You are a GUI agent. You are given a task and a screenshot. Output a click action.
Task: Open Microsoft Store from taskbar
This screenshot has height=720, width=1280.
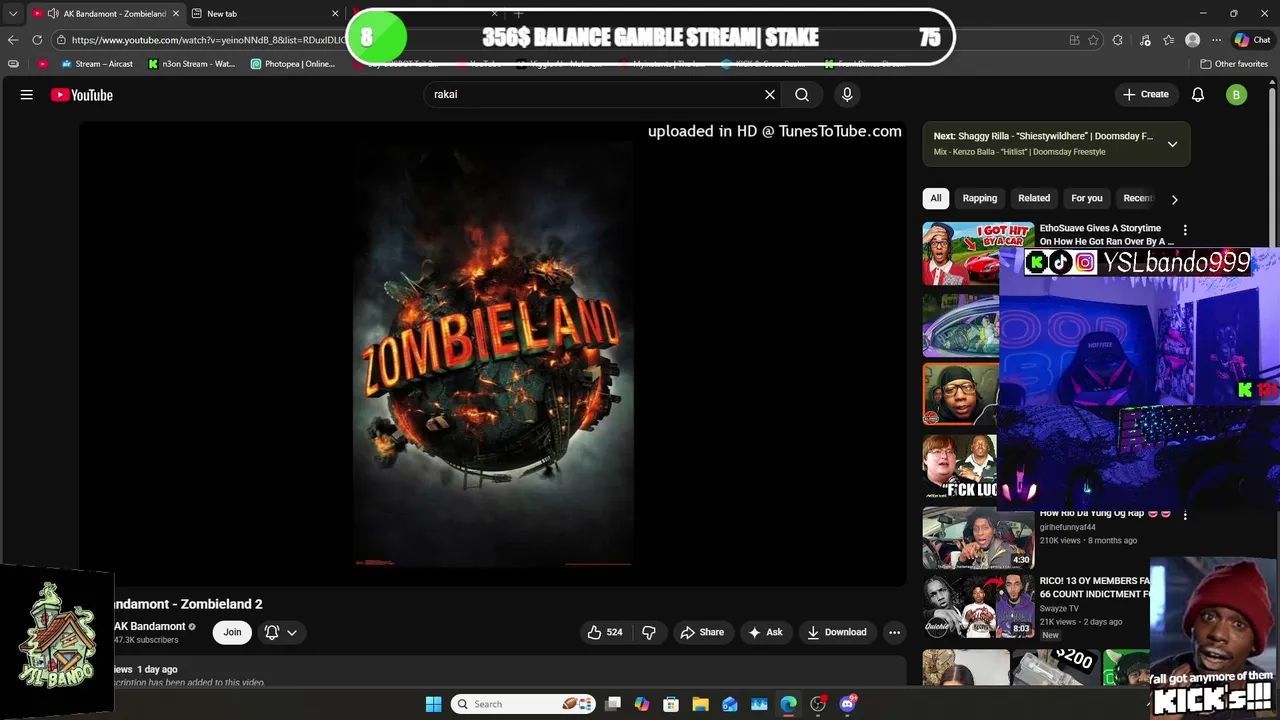[671, 704]
